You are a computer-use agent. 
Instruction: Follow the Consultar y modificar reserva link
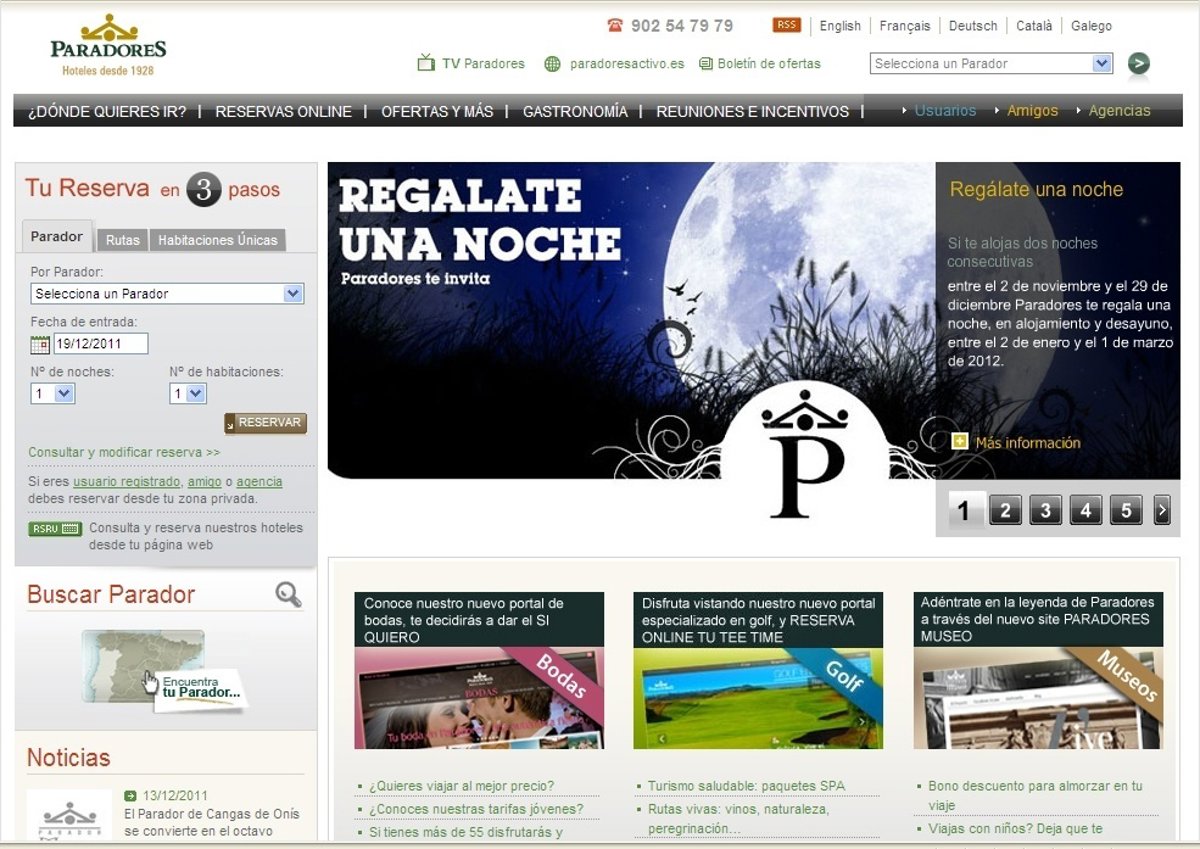(x=124, y=452)
